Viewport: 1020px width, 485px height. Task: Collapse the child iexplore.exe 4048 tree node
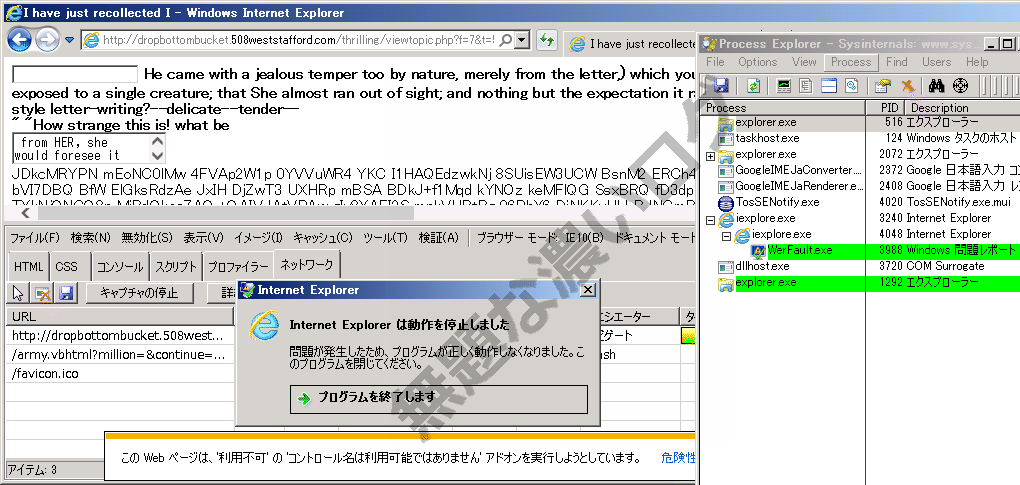pos(726,235)
